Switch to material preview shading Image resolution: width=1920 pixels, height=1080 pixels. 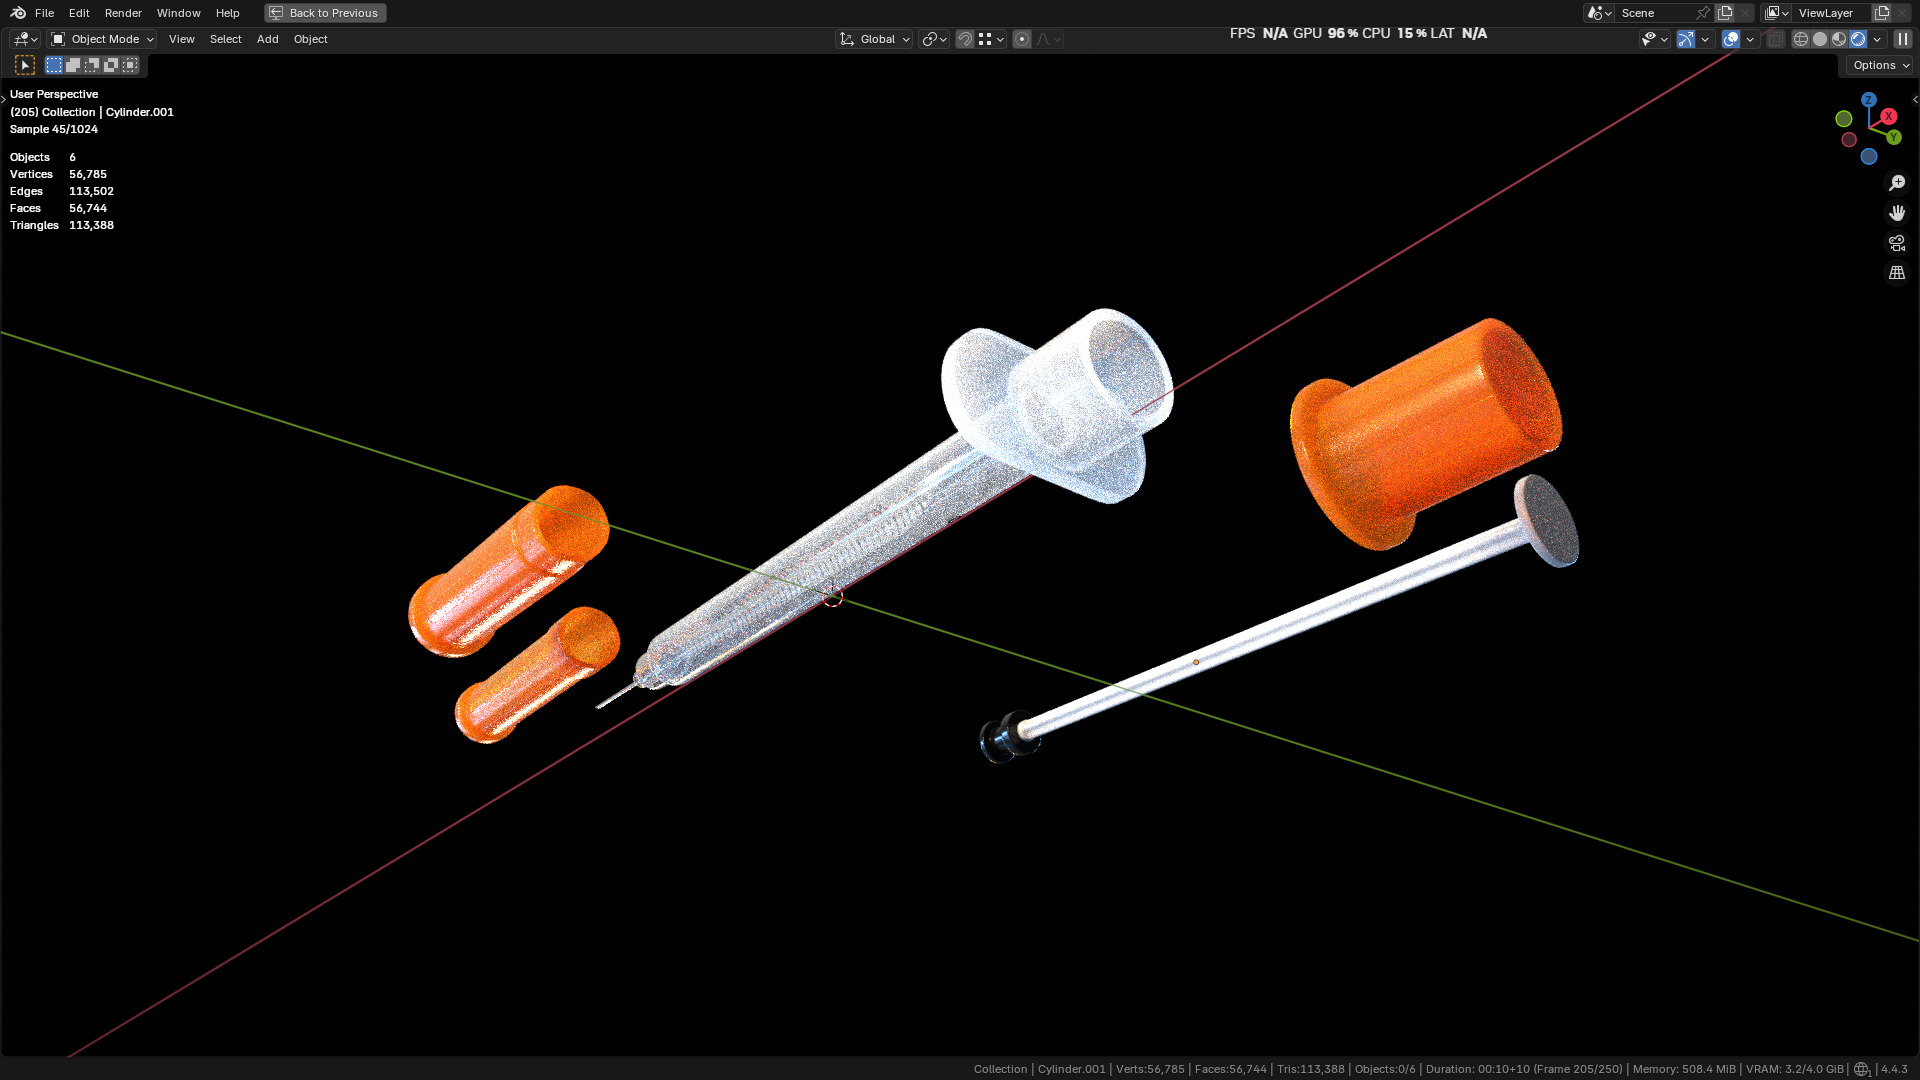(x=1839, y=39)
